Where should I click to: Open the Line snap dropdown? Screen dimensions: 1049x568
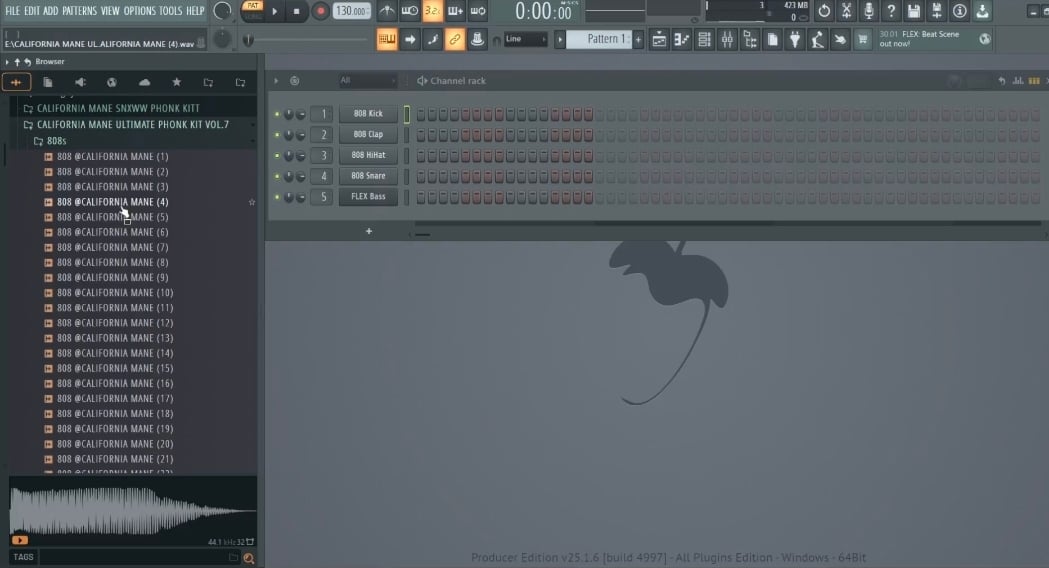tap(525, 39)
